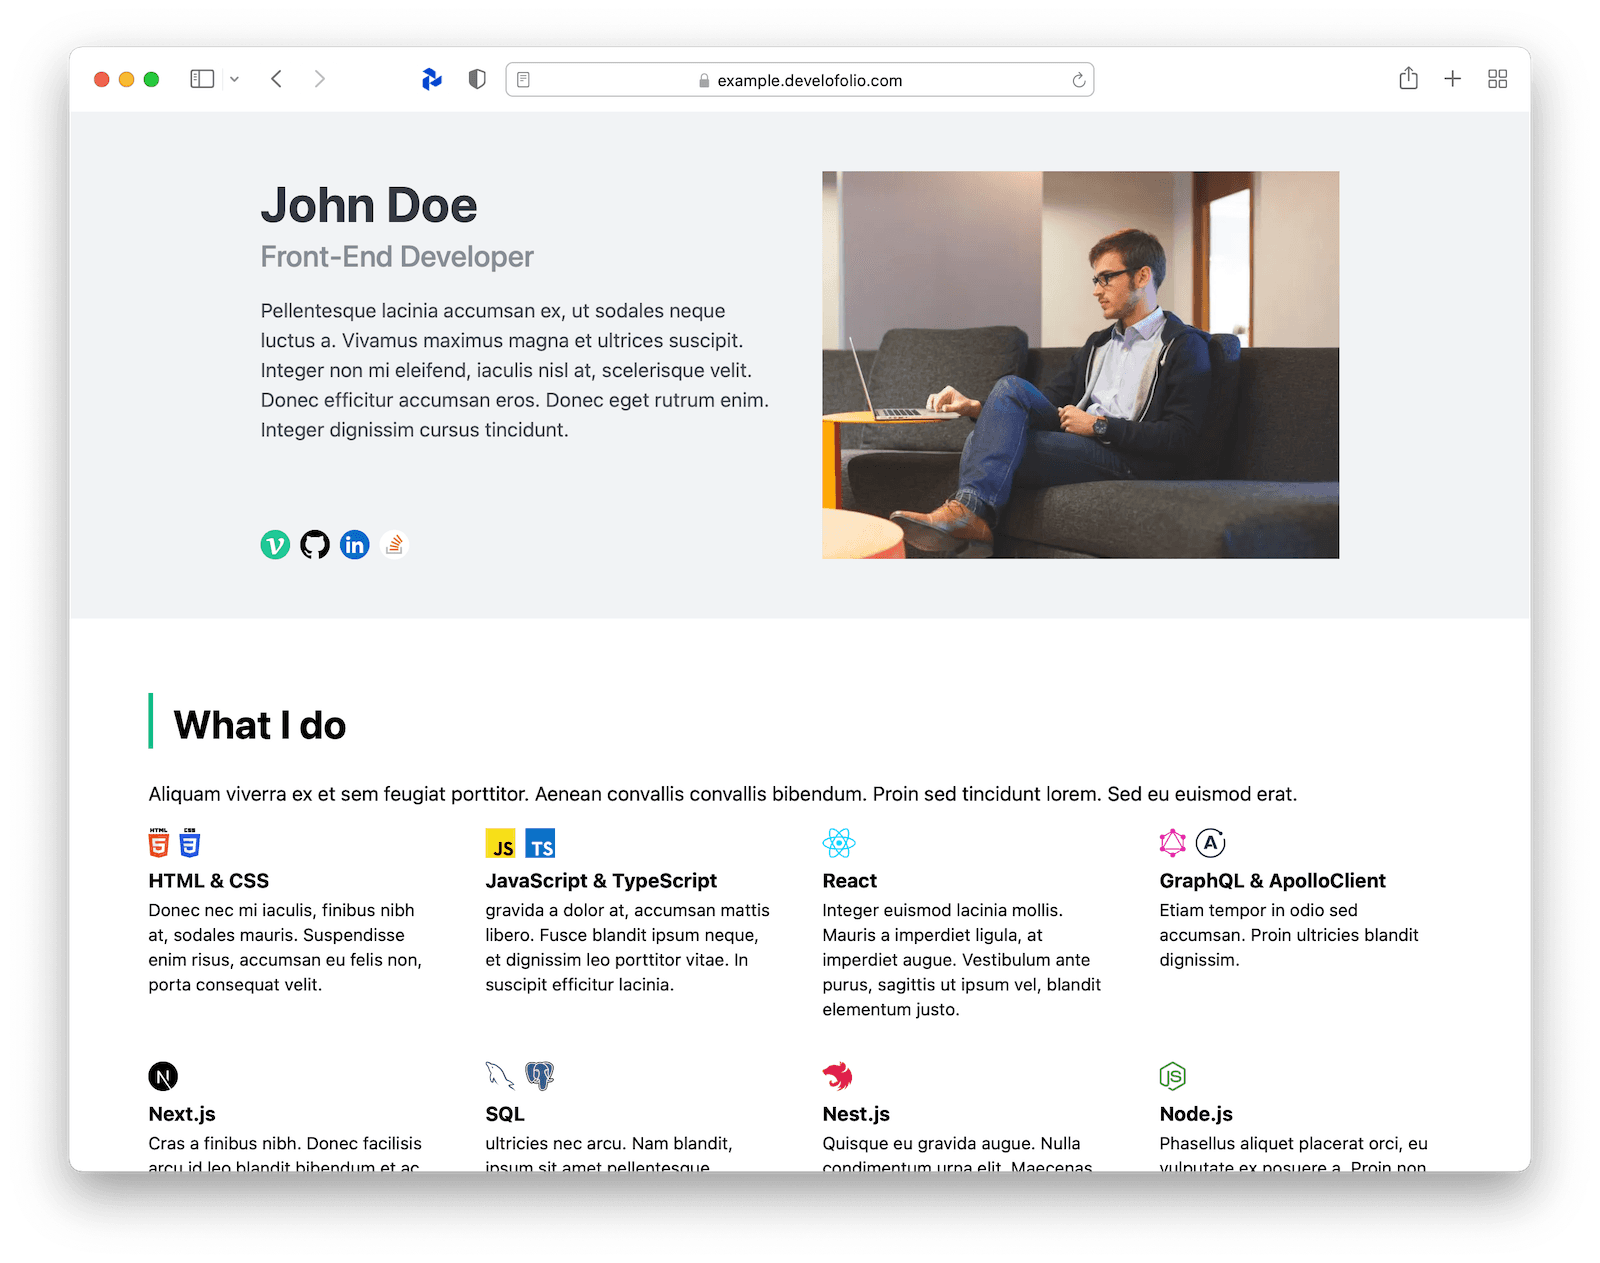Click the pink GraphQL logo icon
This screenshot has width=1600, height=1263.
click(x=1173, y=843)
